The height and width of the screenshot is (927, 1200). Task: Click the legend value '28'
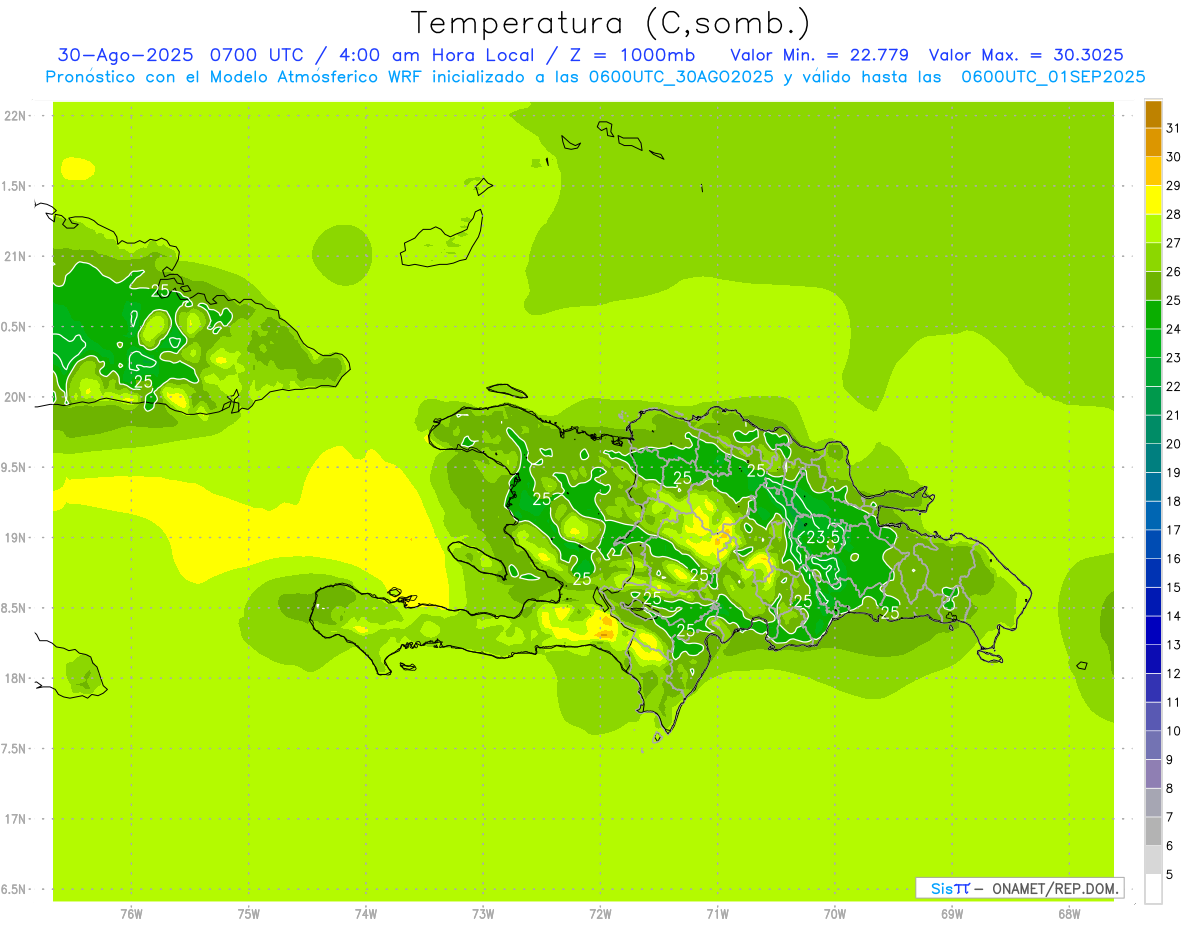[x=1174, y=214]
